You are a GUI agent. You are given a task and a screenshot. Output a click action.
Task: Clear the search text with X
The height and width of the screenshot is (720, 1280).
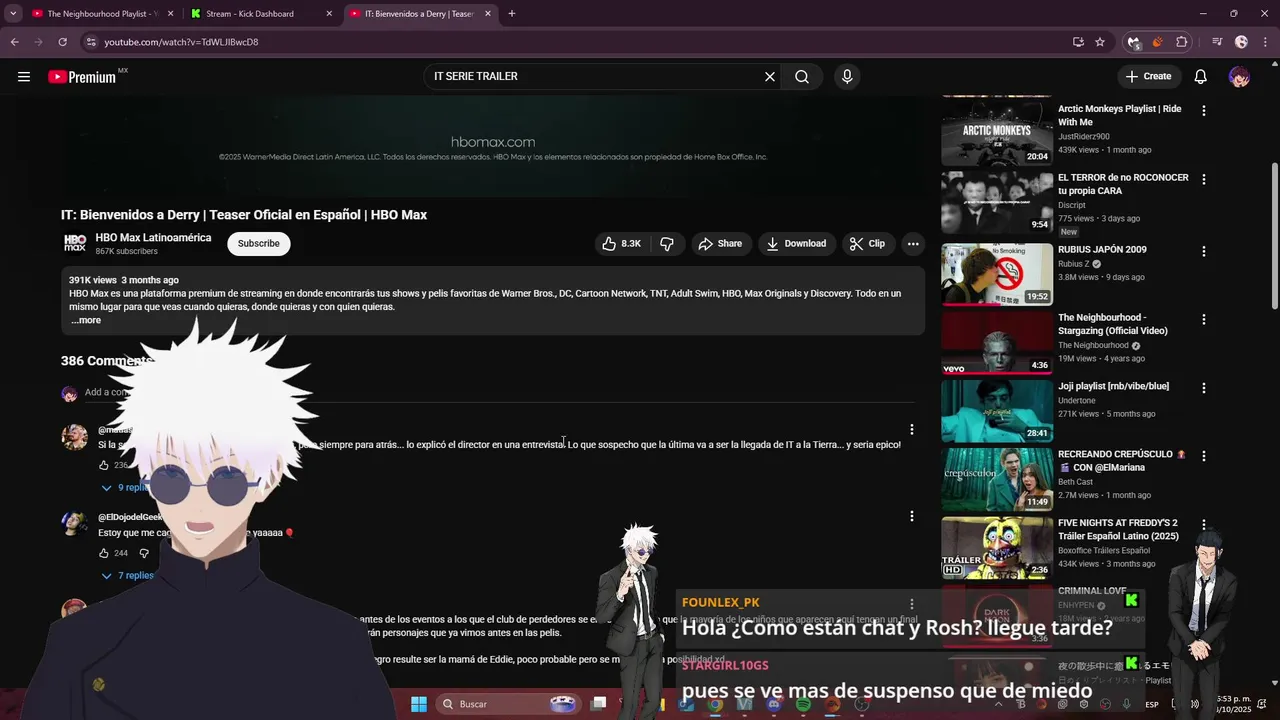pos(770,76)
